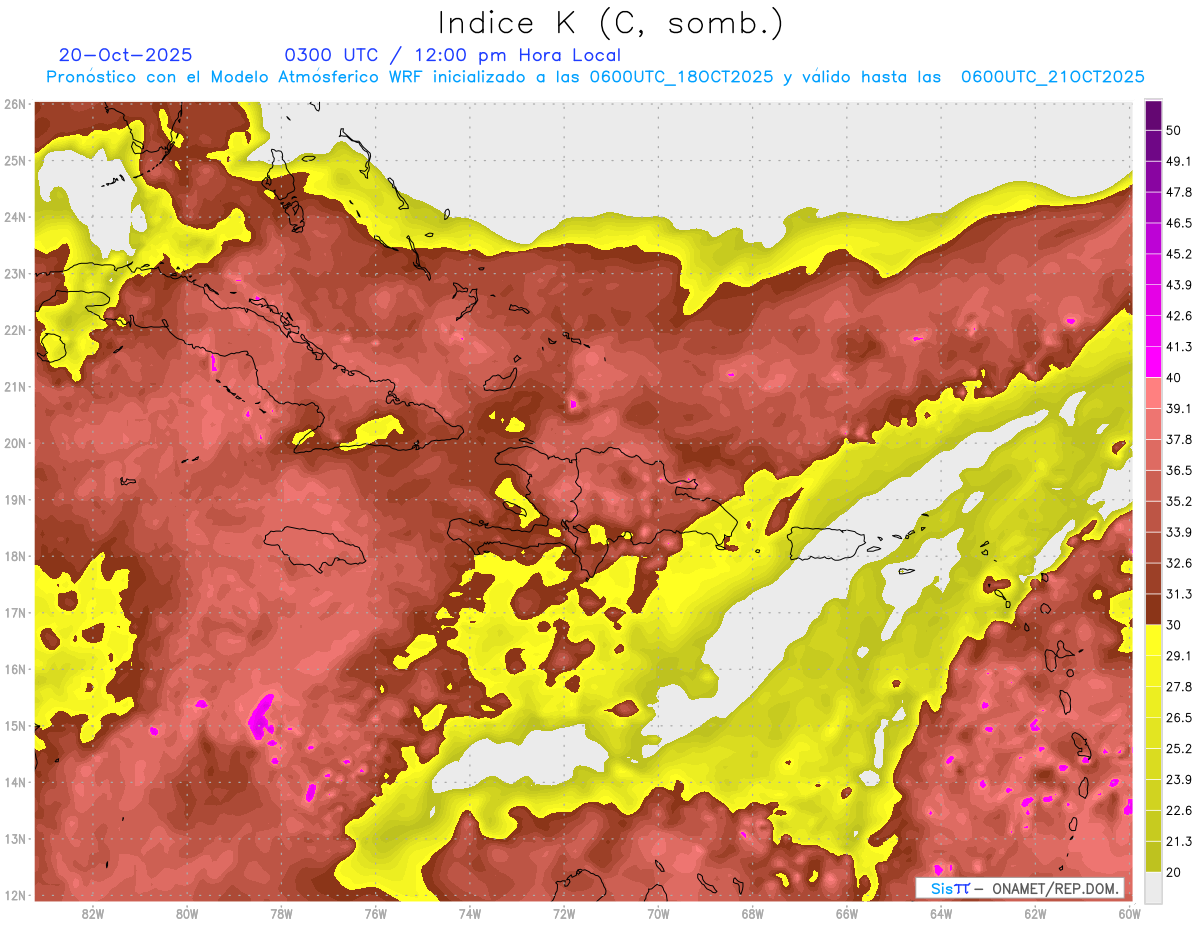The width and height of the screenshot is (1200, 927).
Task: Click the '22N' latitude axis label
Action: coord(15,330)
